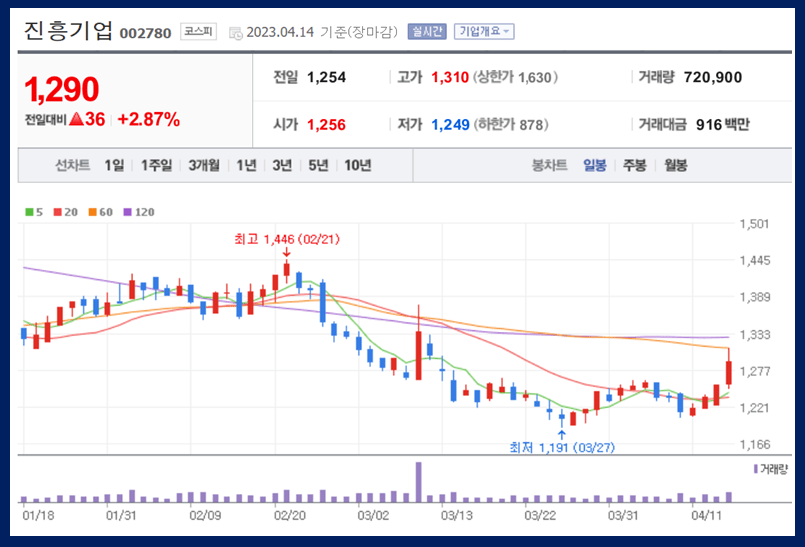The height and width of the screenshot is (547, 805).
Task: Select the 1년 line chart tab
Action: 246,165
